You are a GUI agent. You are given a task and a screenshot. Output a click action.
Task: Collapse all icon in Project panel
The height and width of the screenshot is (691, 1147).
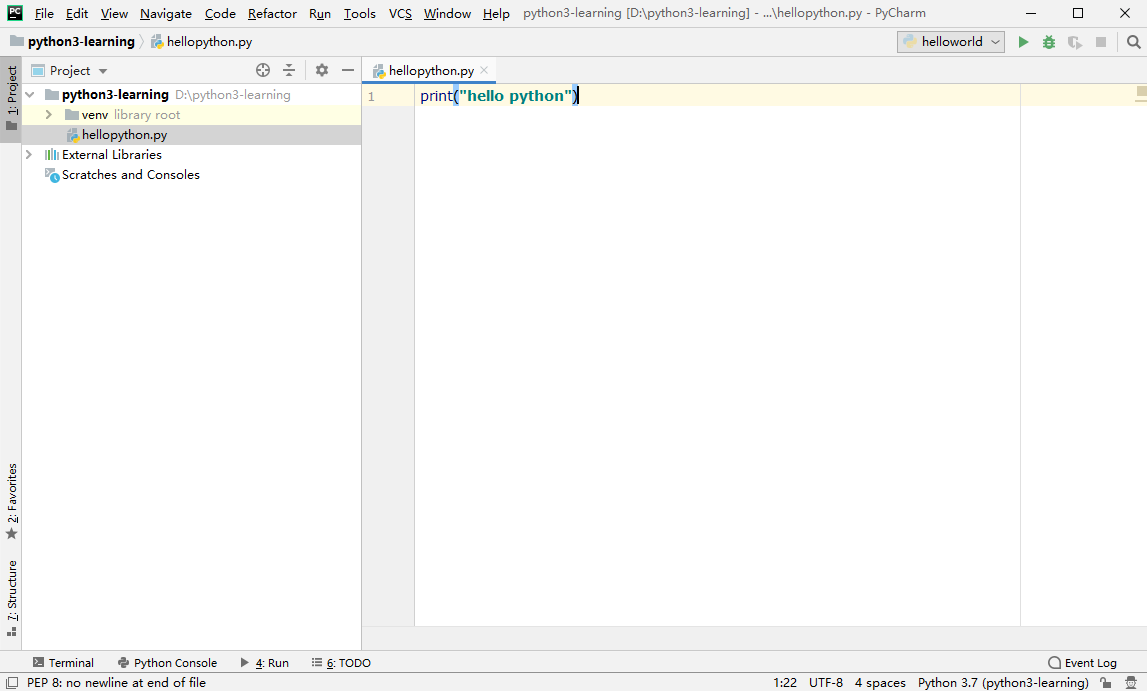pos(289,70)
